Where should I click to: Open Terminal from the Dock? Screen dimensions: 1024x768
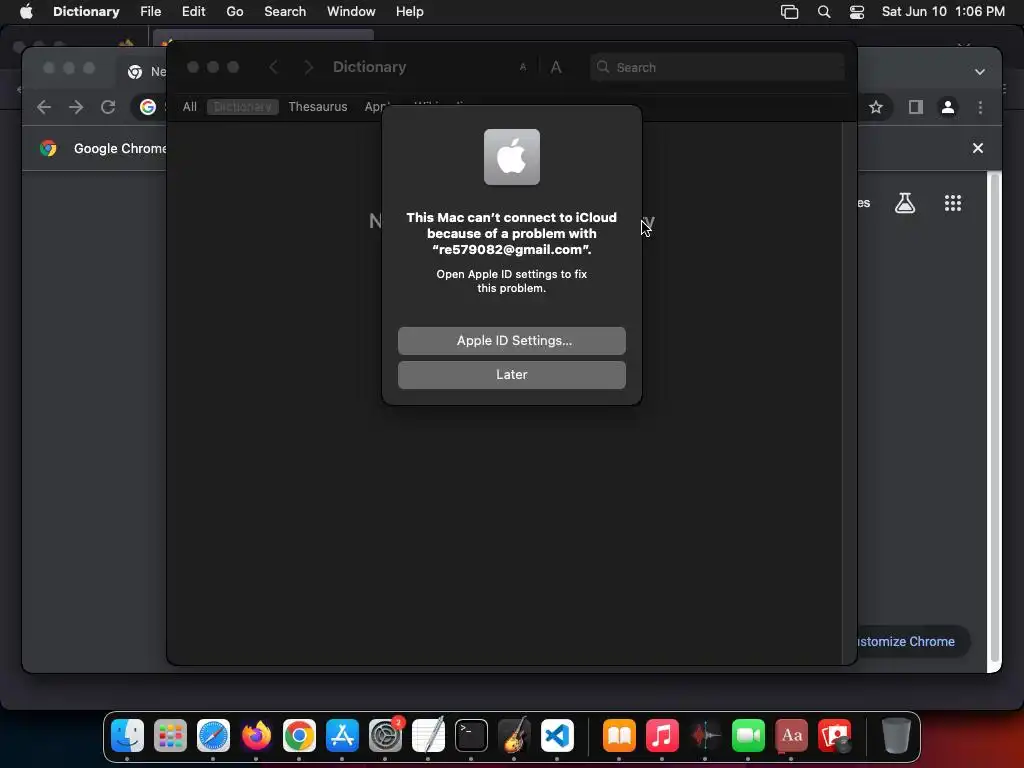coord(471,736)
